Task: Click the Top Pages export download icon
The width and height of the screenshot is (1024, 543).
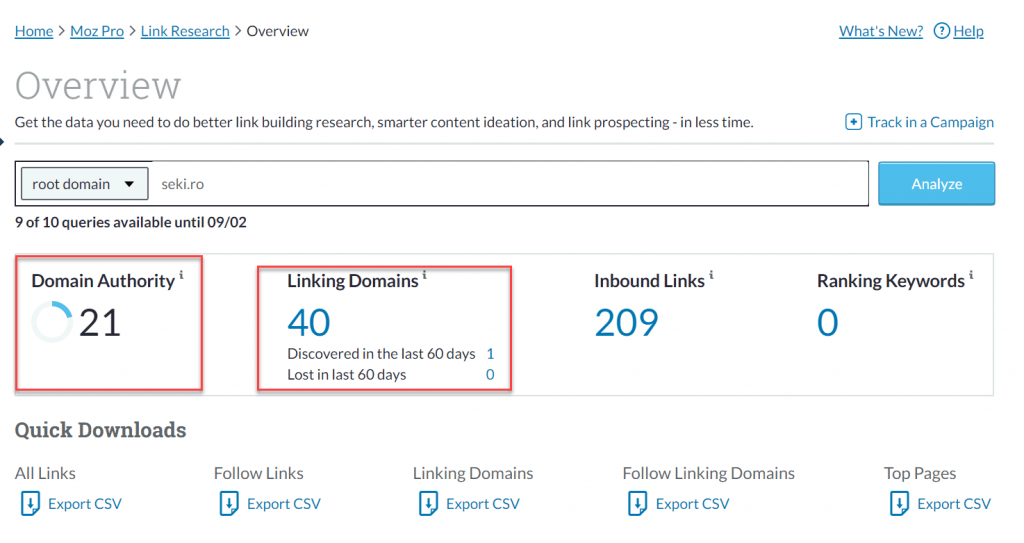Action: (898, 503)
